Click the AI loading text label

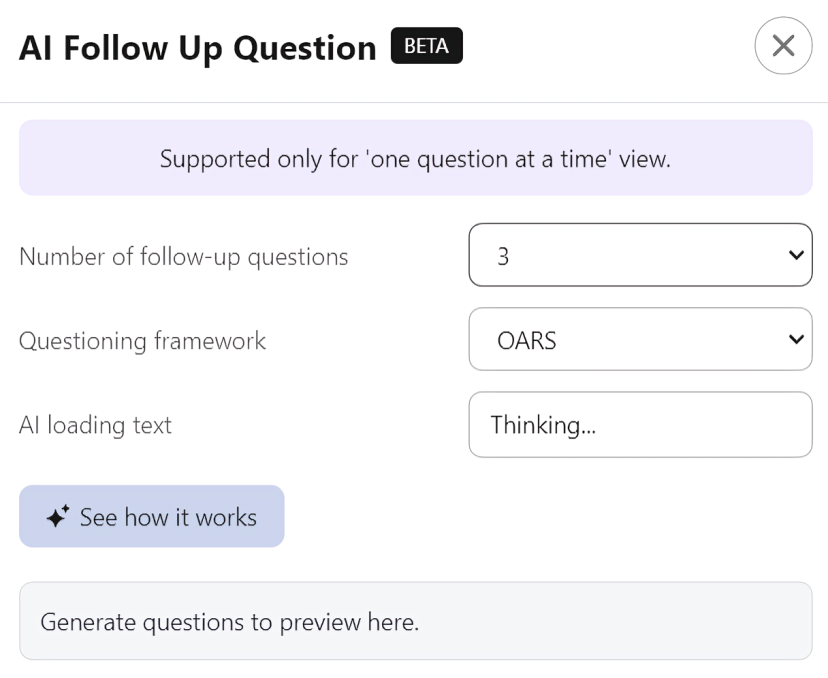tap(96, 425)
